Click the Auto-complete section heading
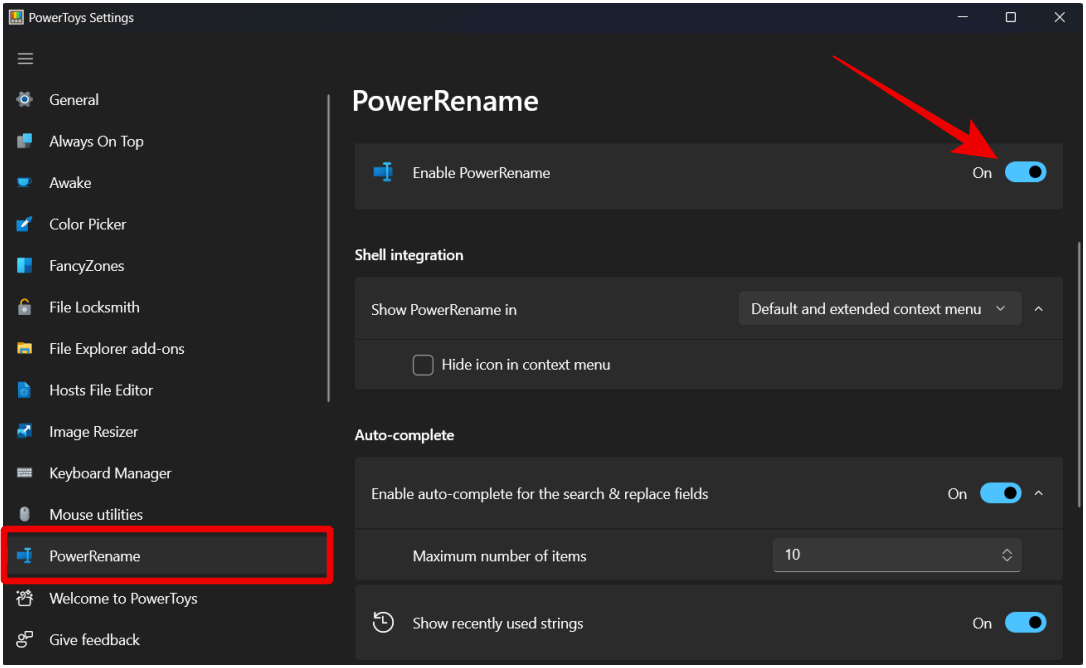This screenshot has width=1086, height=668. 404,435
